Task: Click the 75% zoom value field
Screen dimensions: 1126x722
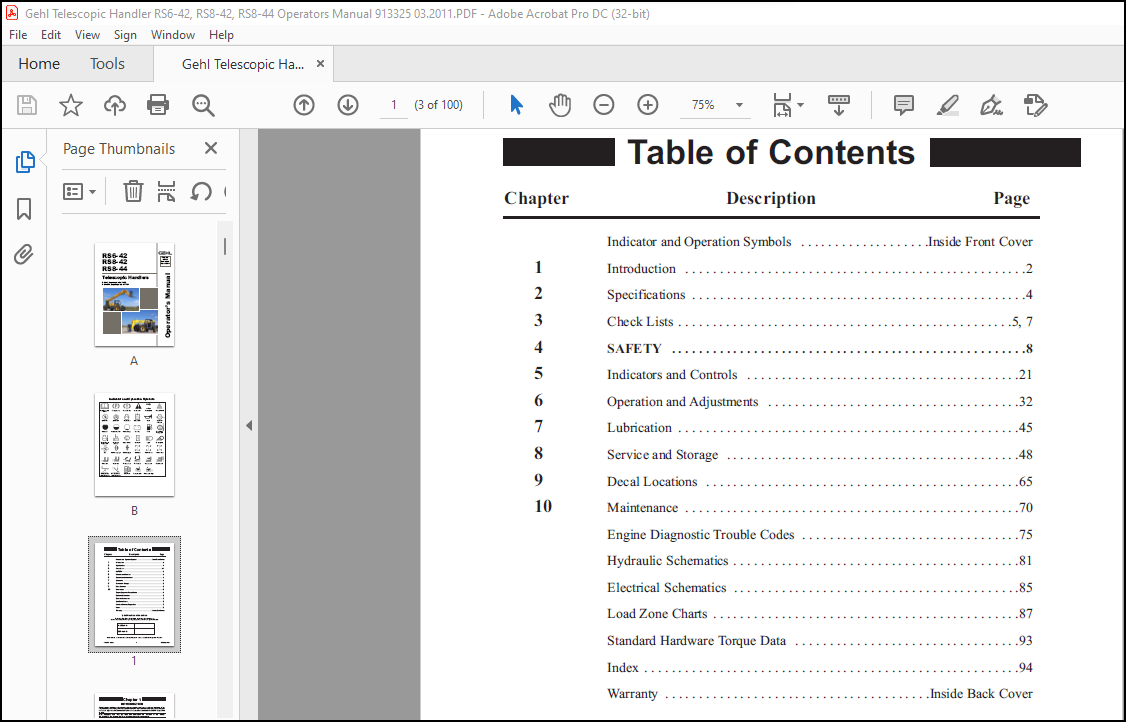Action: pos(703,105)
